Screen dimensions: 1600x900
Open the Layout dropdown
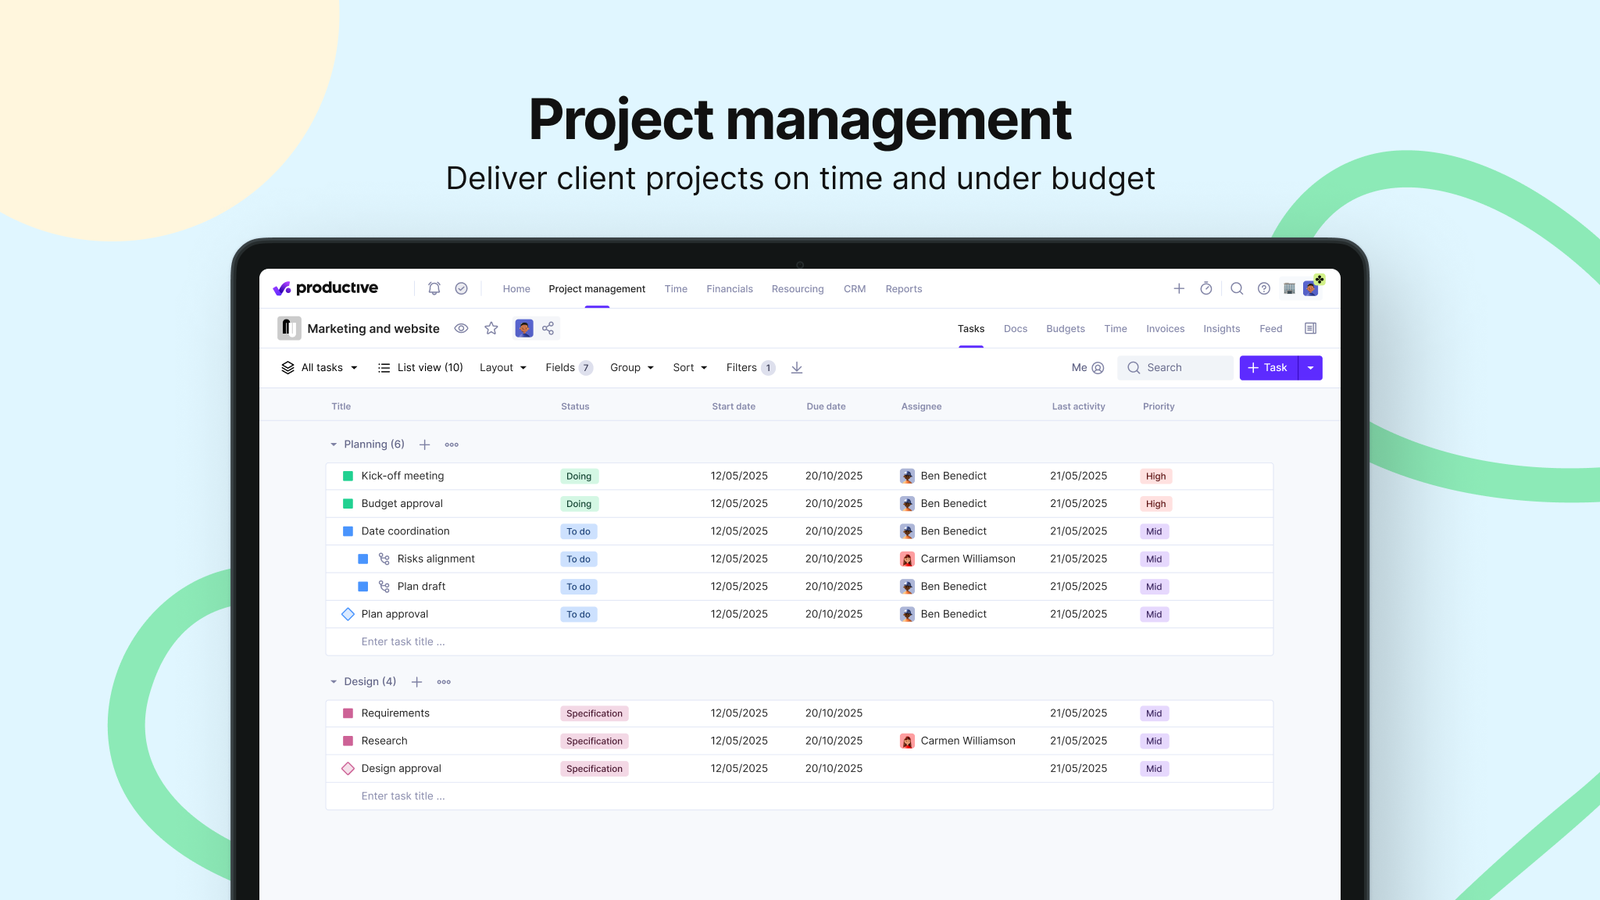coord(503,368)
